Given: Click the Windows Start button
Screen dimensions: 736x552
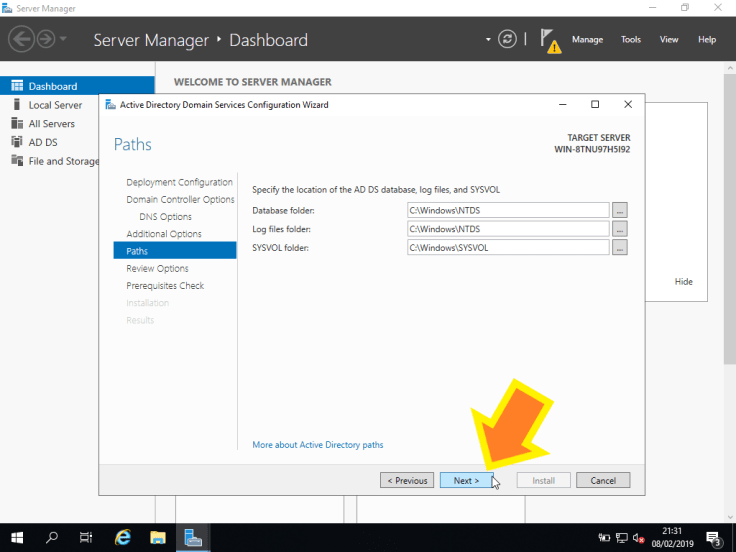Looking at the screenshot, I should pos(18,537).
